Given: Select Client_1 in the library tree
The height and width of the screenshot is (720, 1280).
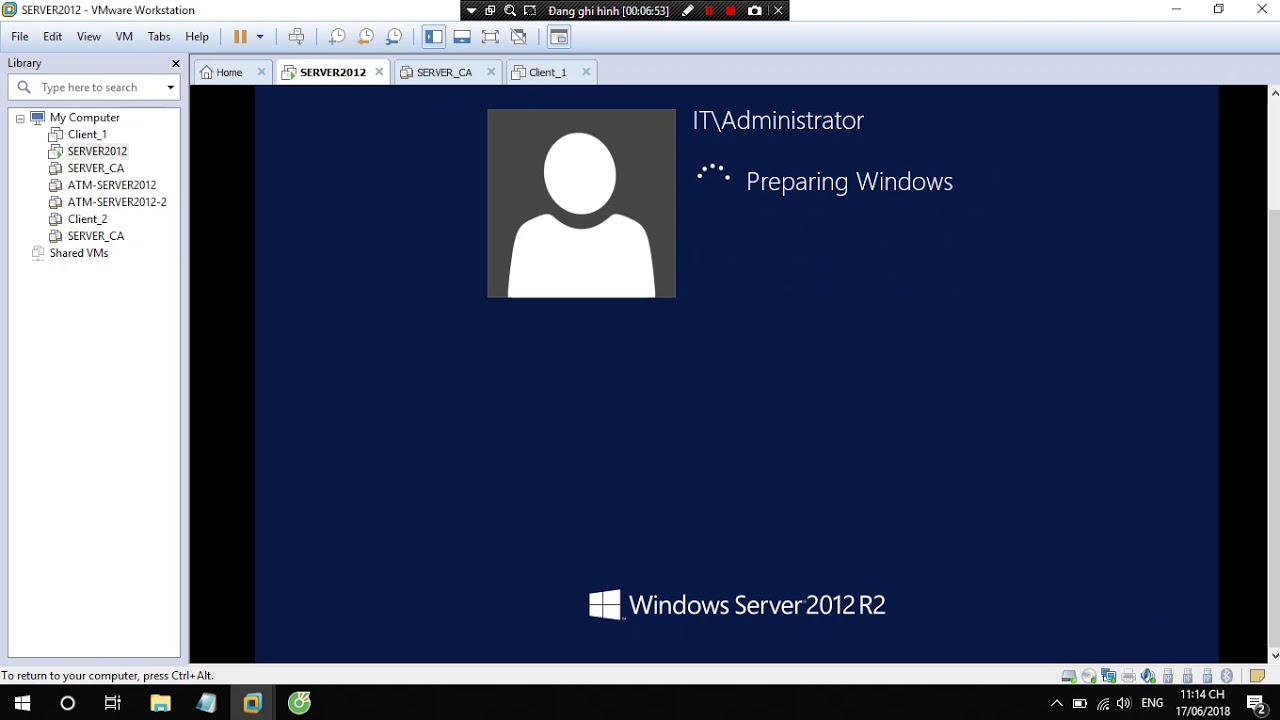Looking at the screenshot, I should coord(87,134).
